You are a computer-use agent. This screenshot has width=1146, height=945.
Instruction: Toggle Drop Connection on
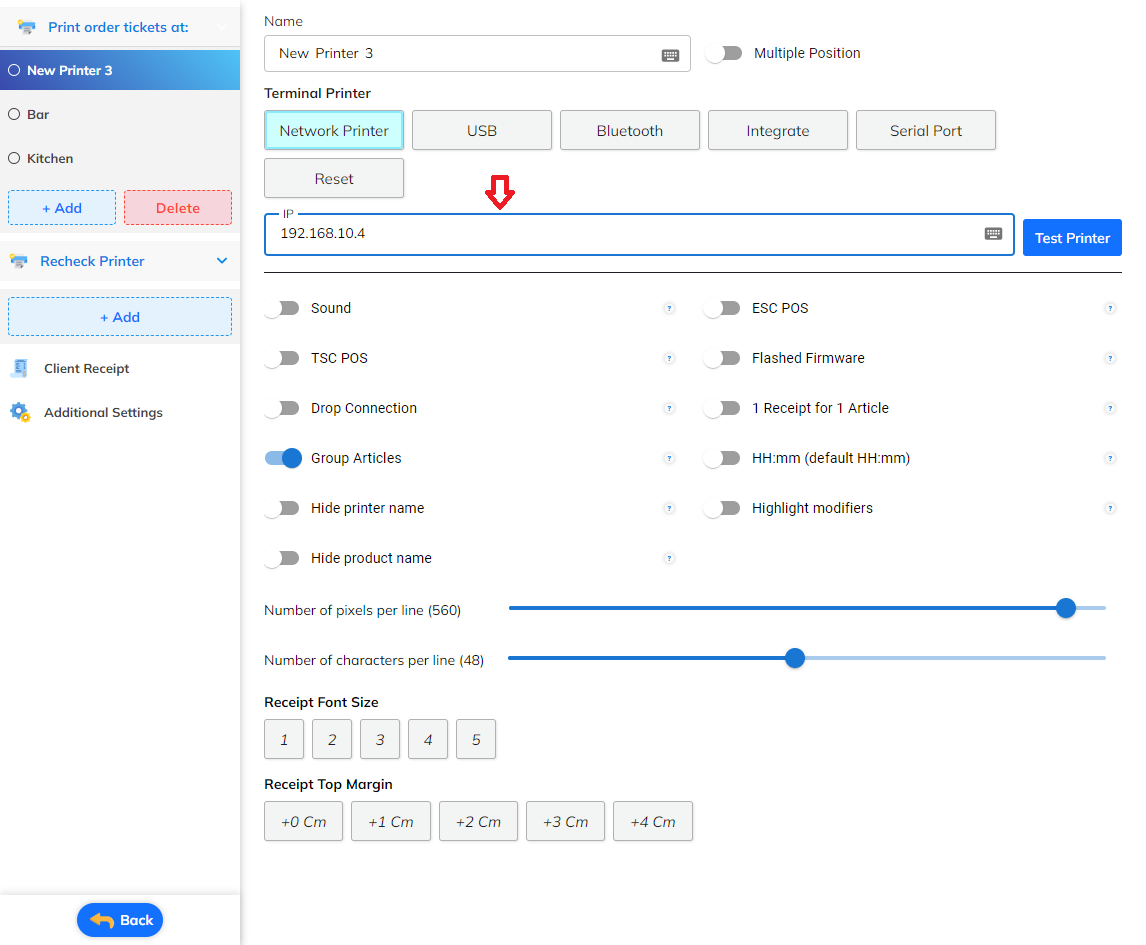click(x=282, y=408)
